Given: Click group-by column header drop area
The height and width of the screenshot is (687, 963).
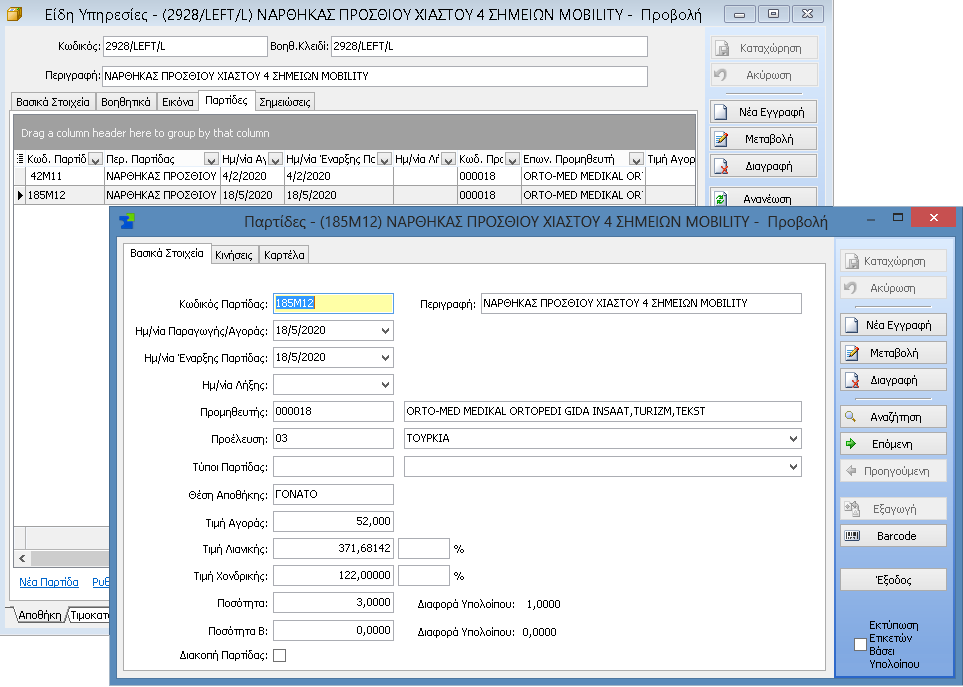Looking at the screenshot, I should coord(354,133).
